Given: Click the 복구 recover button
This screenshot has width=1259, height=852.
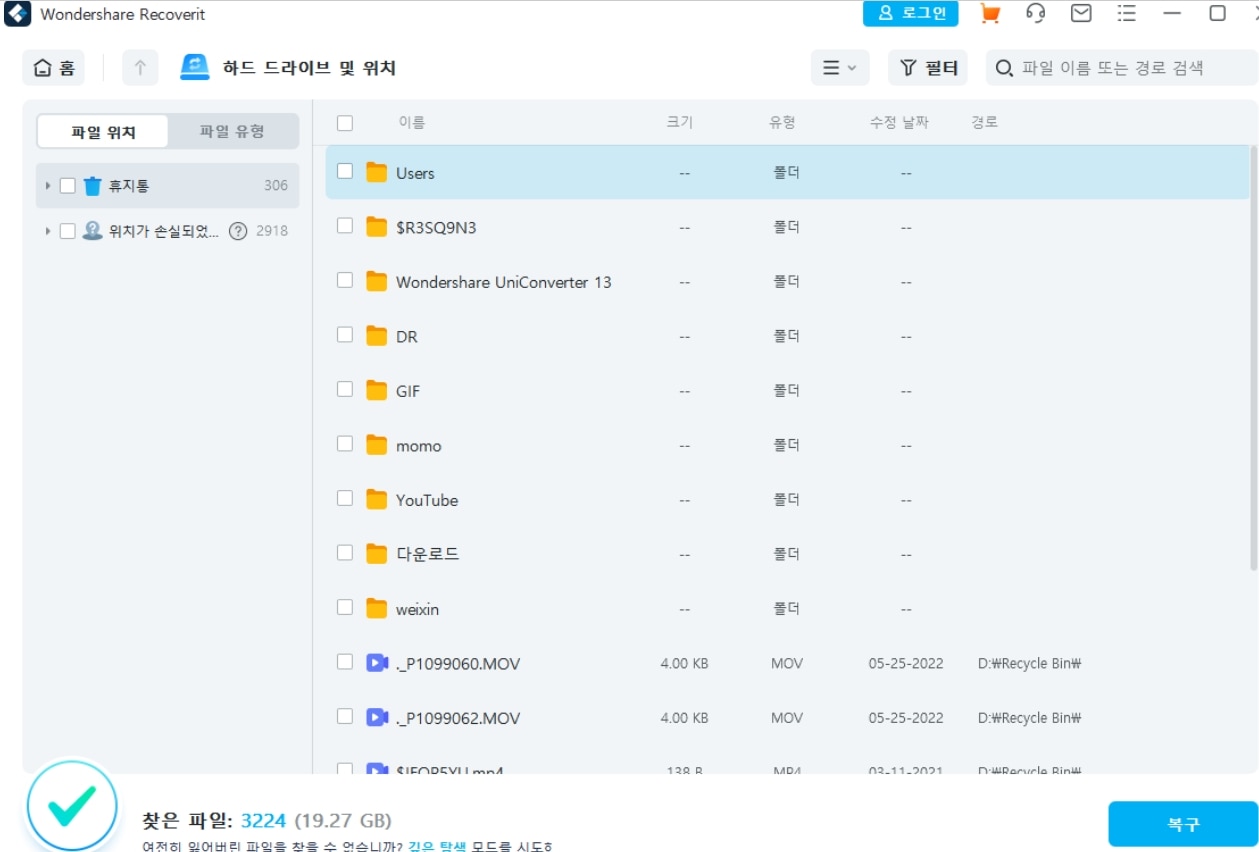Looking at the screenshot, I should [1183, 825].
